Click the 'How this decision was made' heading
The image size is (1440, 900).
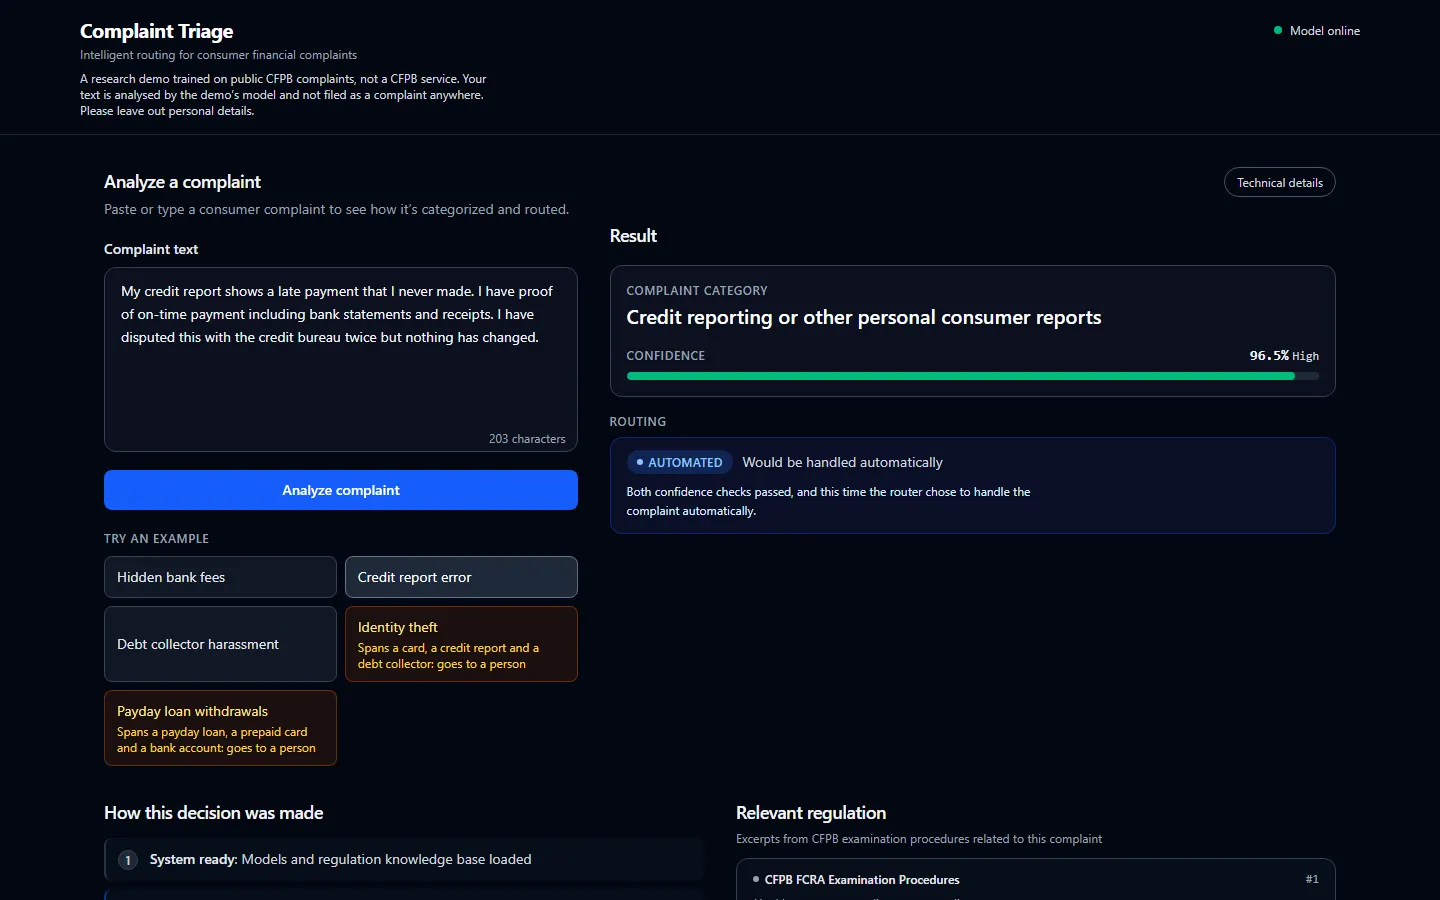[214, 813]
